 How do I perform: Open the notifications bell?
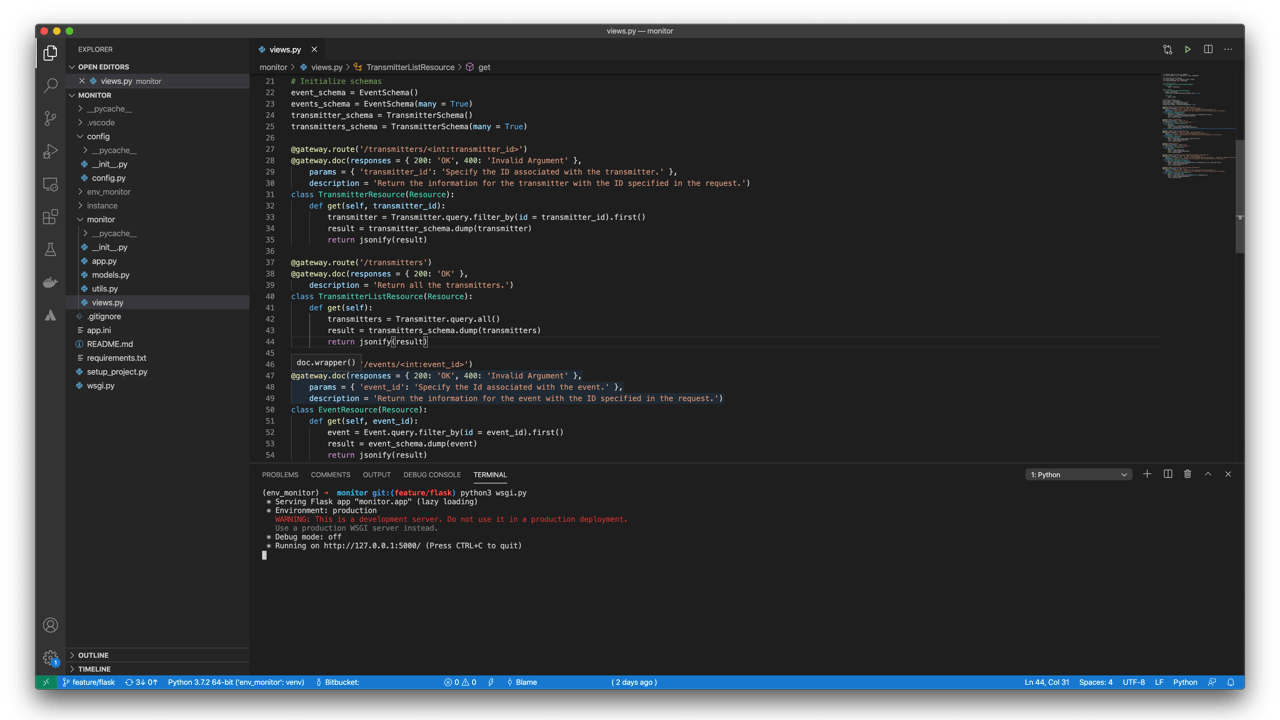click(1231, 682)
